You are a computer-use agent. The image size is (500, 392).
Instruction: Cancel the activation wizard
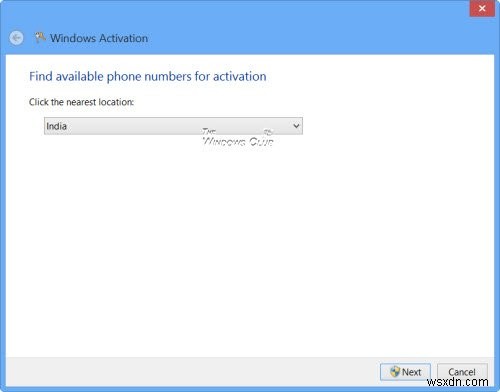pyautogui.click(x=462, y=372)
